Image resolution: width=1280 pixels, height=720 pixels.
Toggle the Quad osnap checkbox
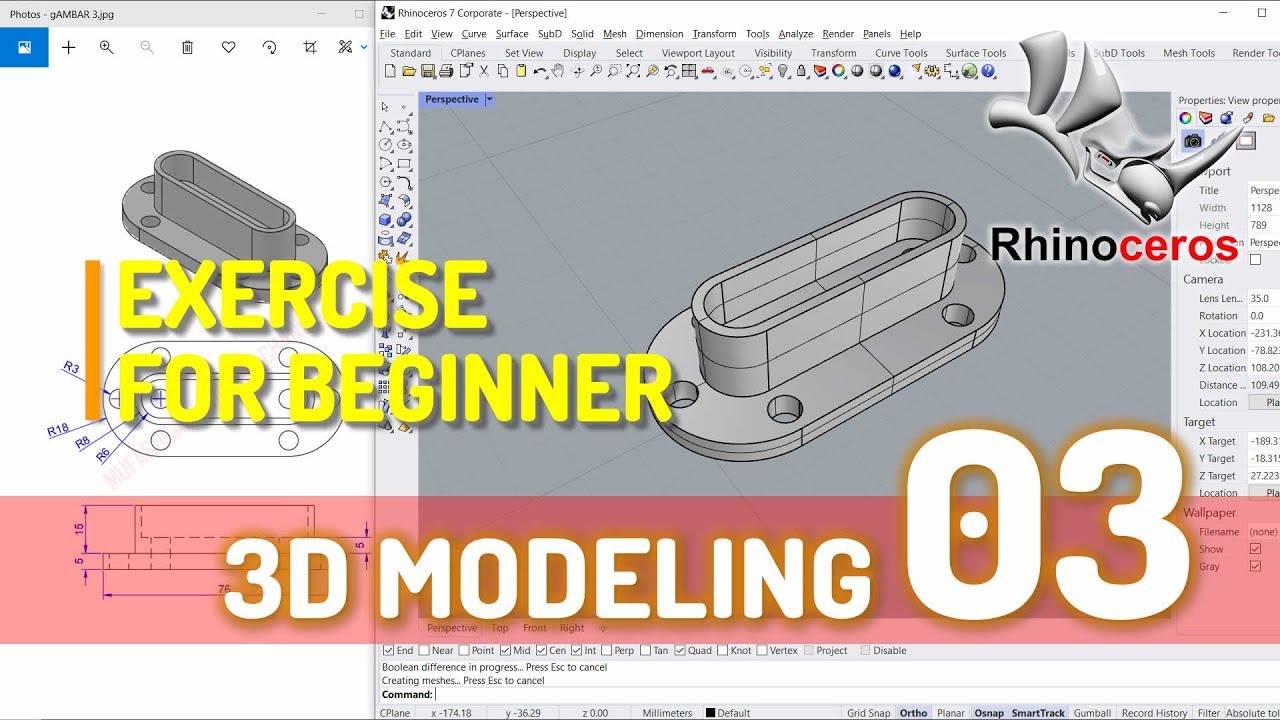click(x=680, y=650)
